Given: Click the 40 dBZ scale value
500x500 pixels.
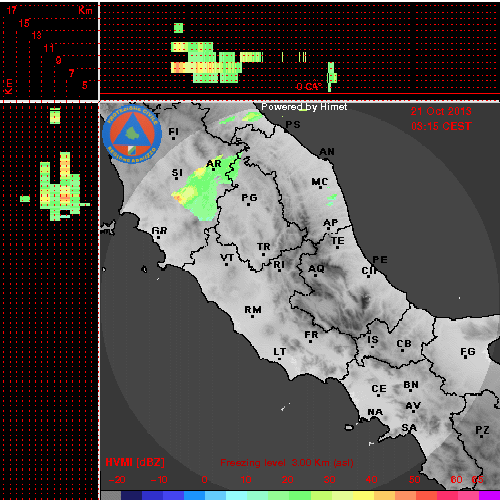Looking at the screenshot, I should [x=371, y=480].
